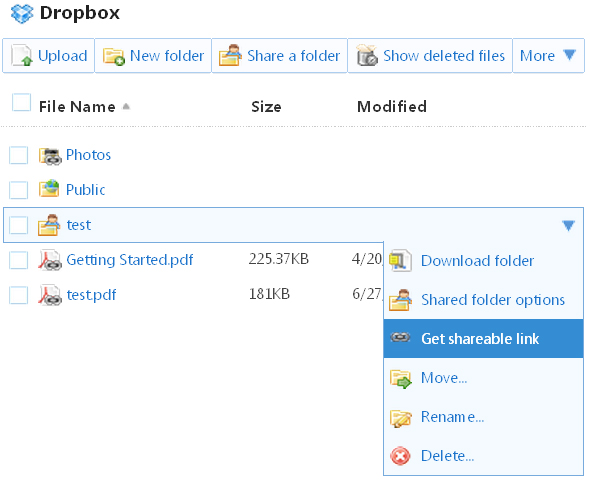Check the test folder checkbox

click(19, 225)
